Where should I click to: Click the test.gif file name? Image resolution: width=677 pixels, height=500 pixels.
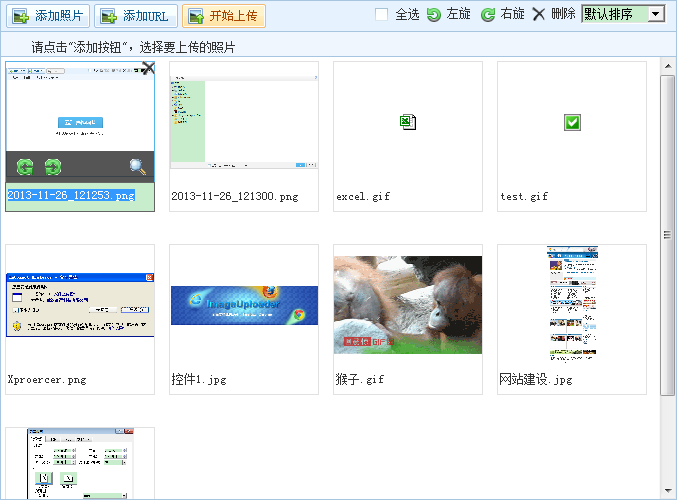(524, 196)
